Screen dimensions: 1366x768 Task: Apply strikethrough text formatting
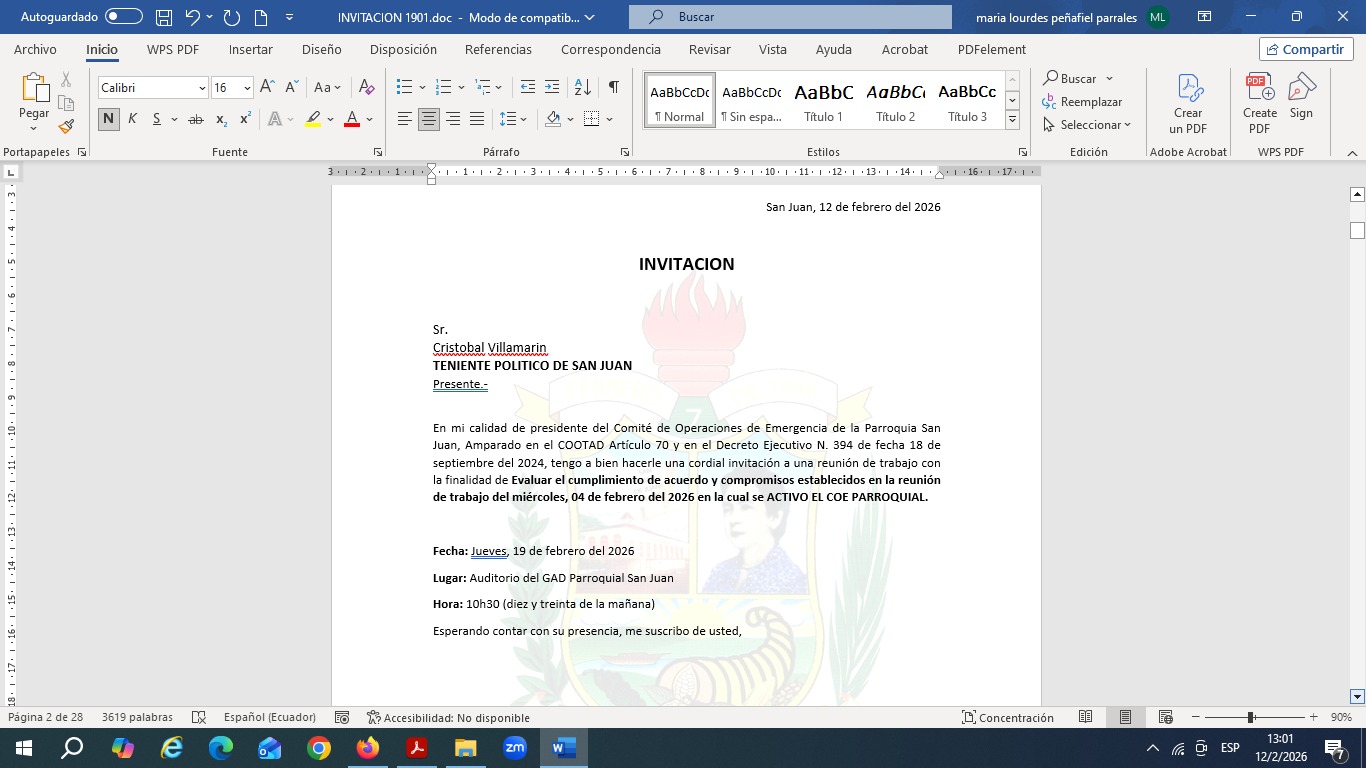196,120
